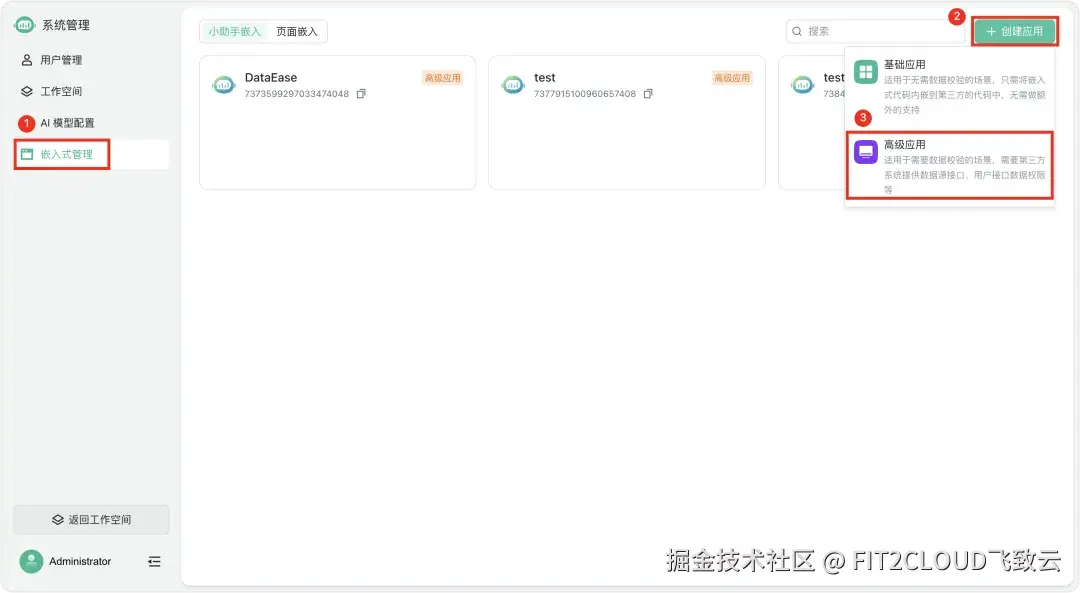Click the 搜索 search field
Image resolution: width=1080 pixels, height=593 pixels.
[x=875, y=31]
